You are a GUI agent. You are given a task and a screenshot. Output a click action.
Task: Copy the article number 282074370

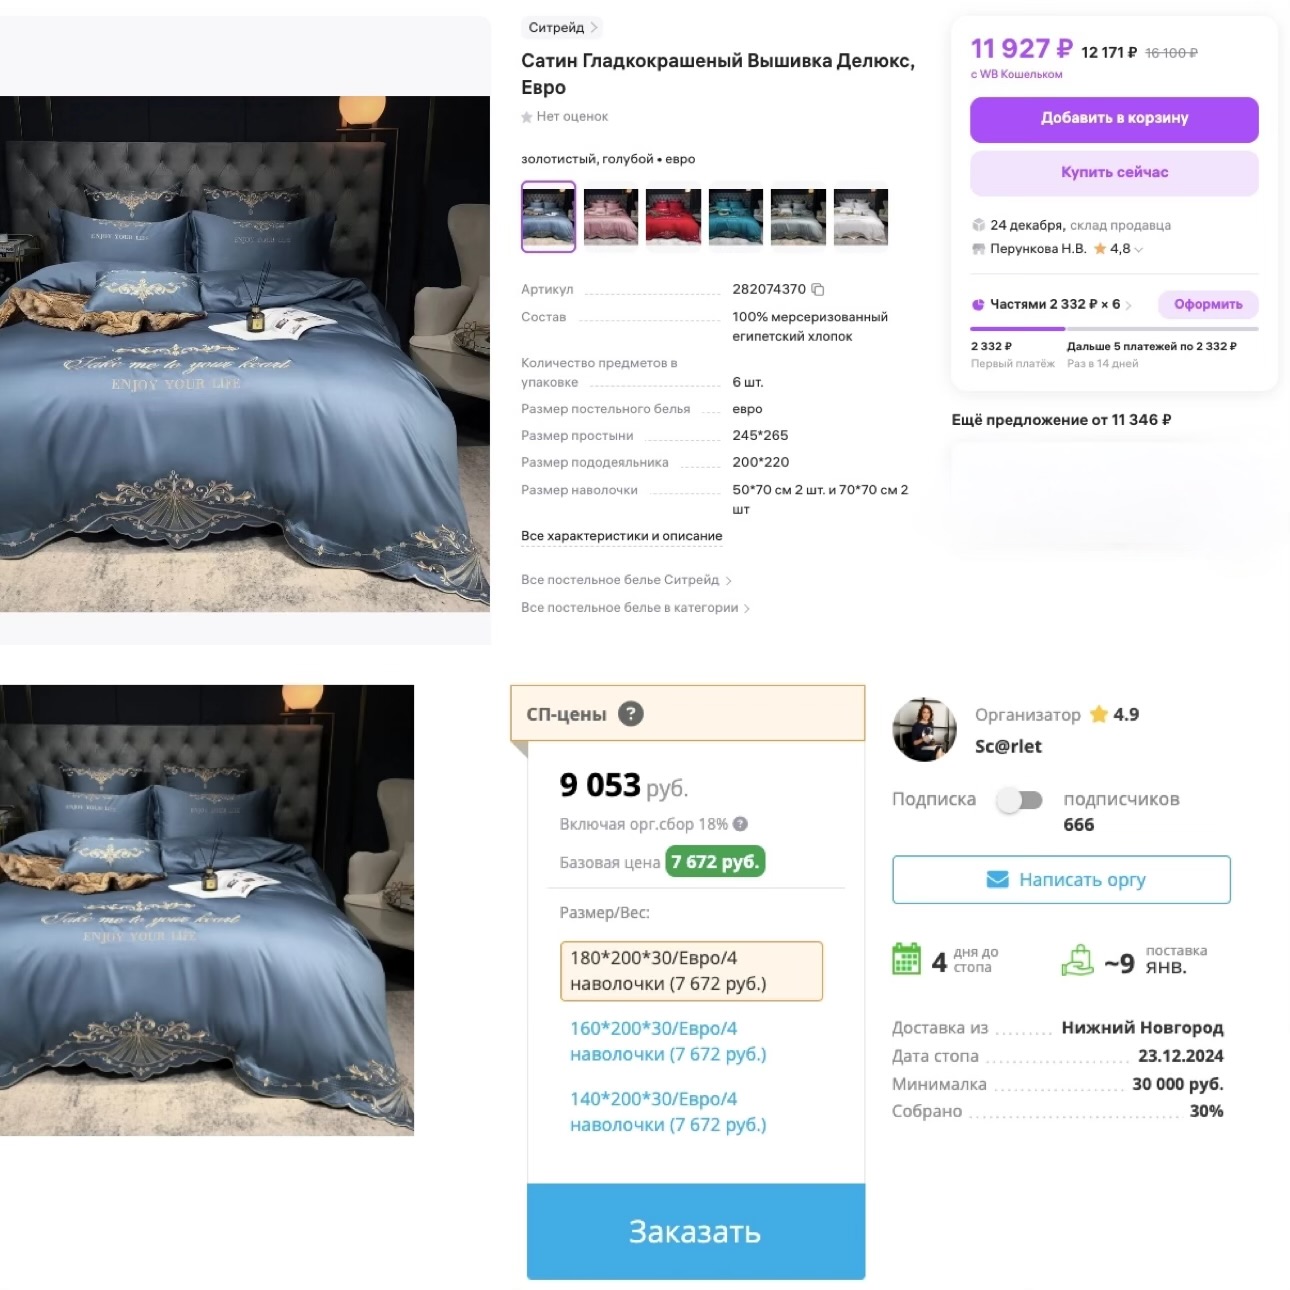point(817,289)
